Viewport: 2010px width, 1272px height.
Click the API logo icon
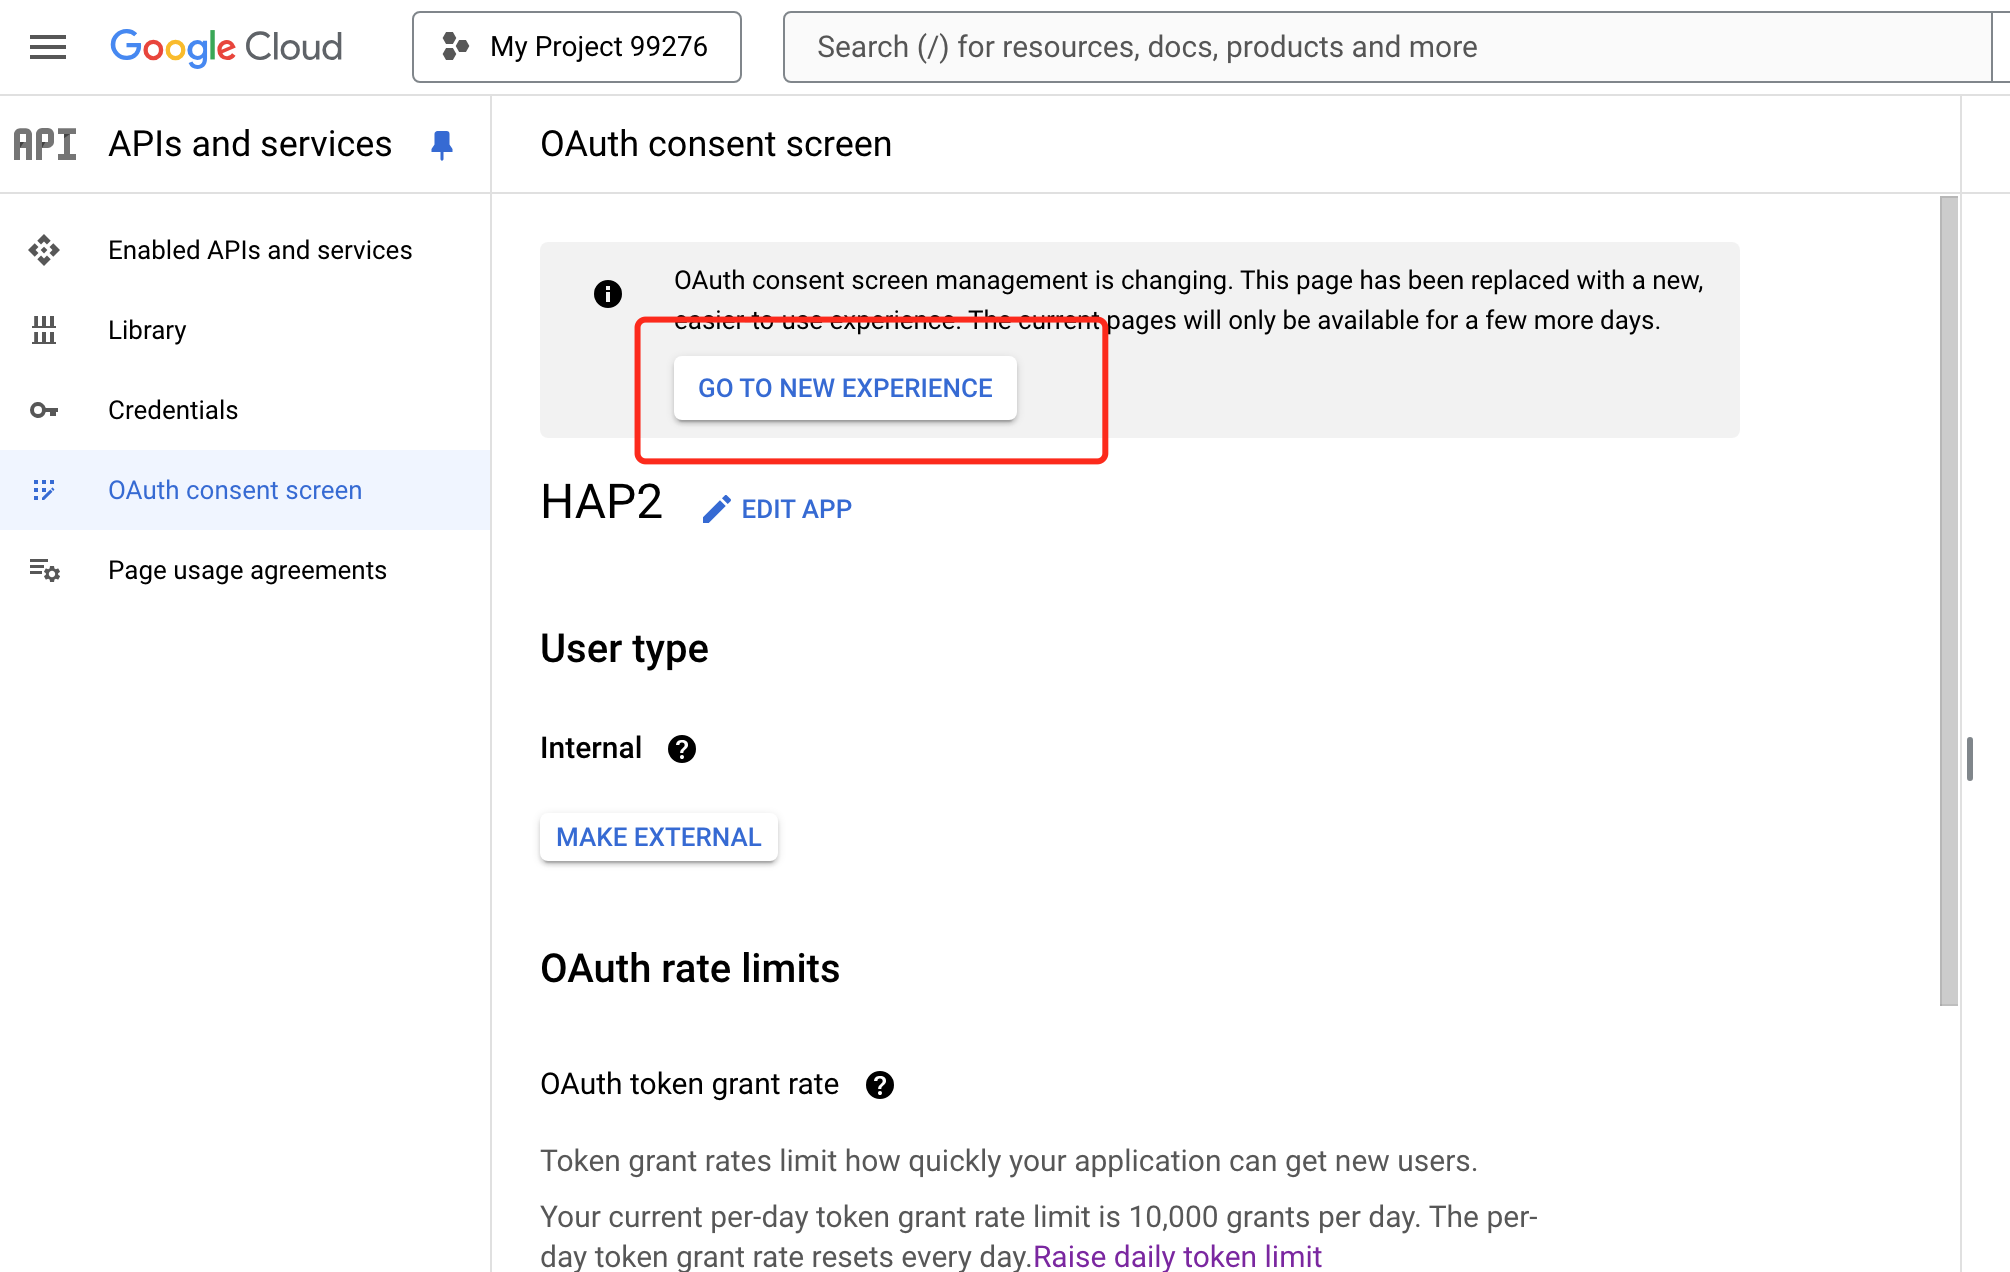[x=45, y=144]
